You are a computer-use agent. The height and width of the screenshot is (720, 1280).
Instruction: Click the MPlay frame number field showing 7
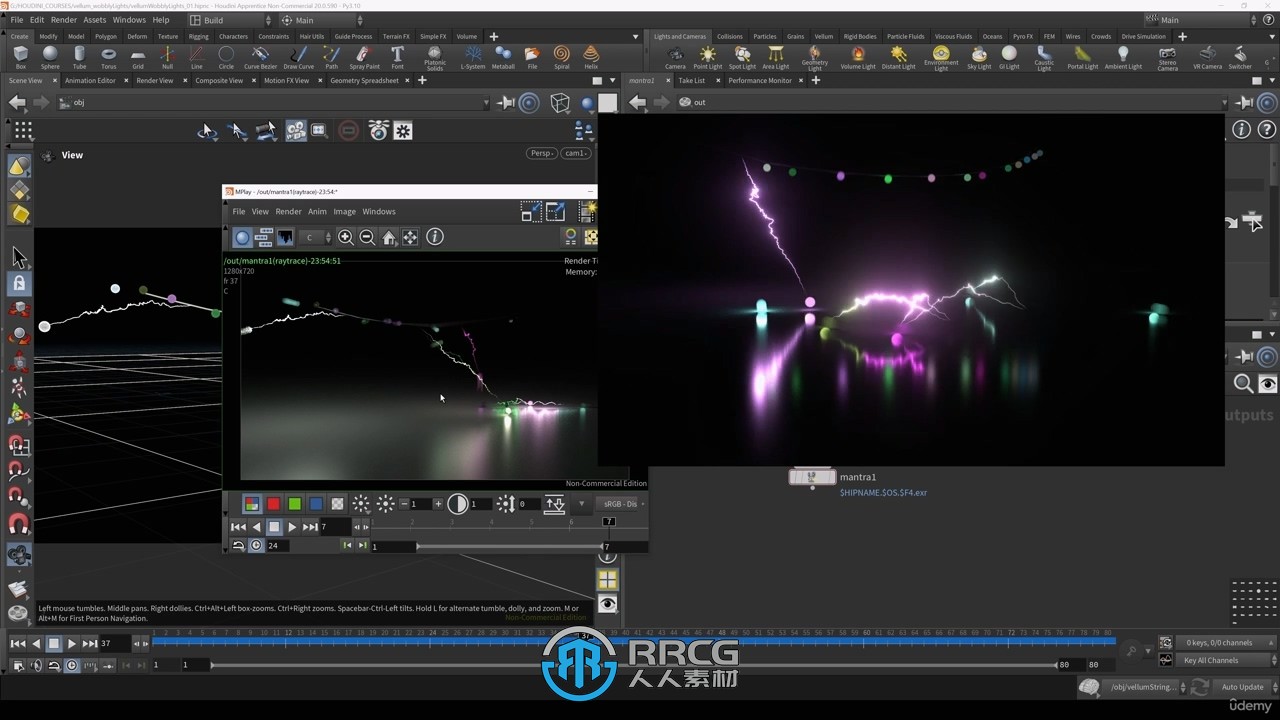(335, 527)
